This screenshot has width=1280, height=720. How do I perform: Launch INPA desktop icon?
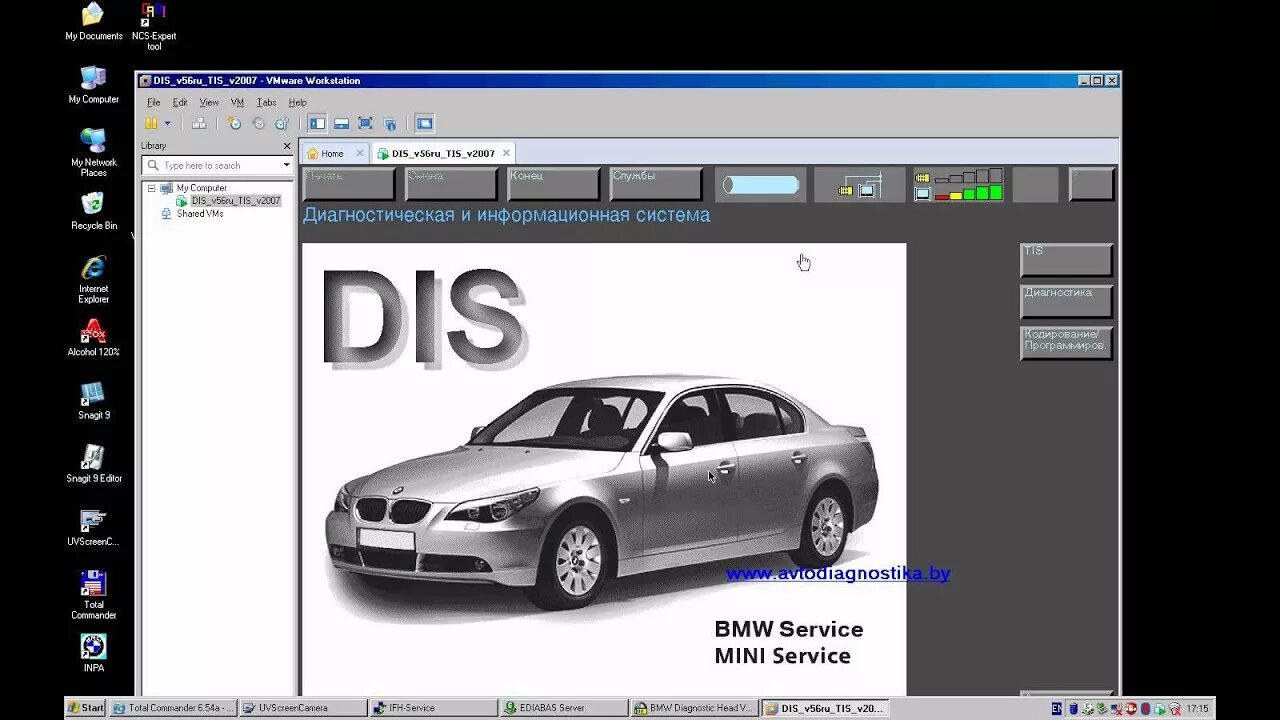click(x=93, y=654)
